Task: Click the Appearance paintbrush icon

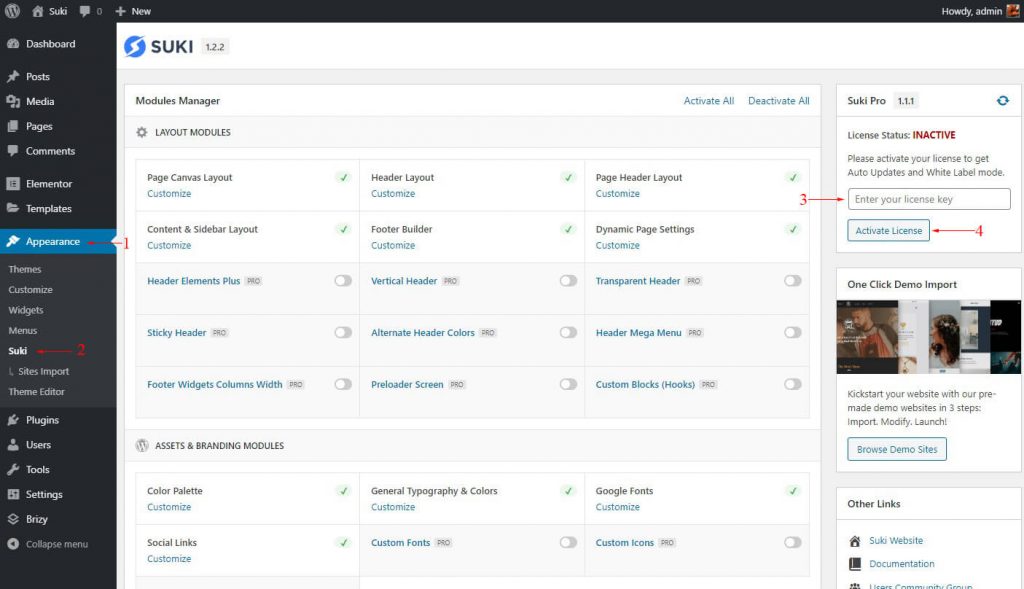Action: (x=12, y=241)
